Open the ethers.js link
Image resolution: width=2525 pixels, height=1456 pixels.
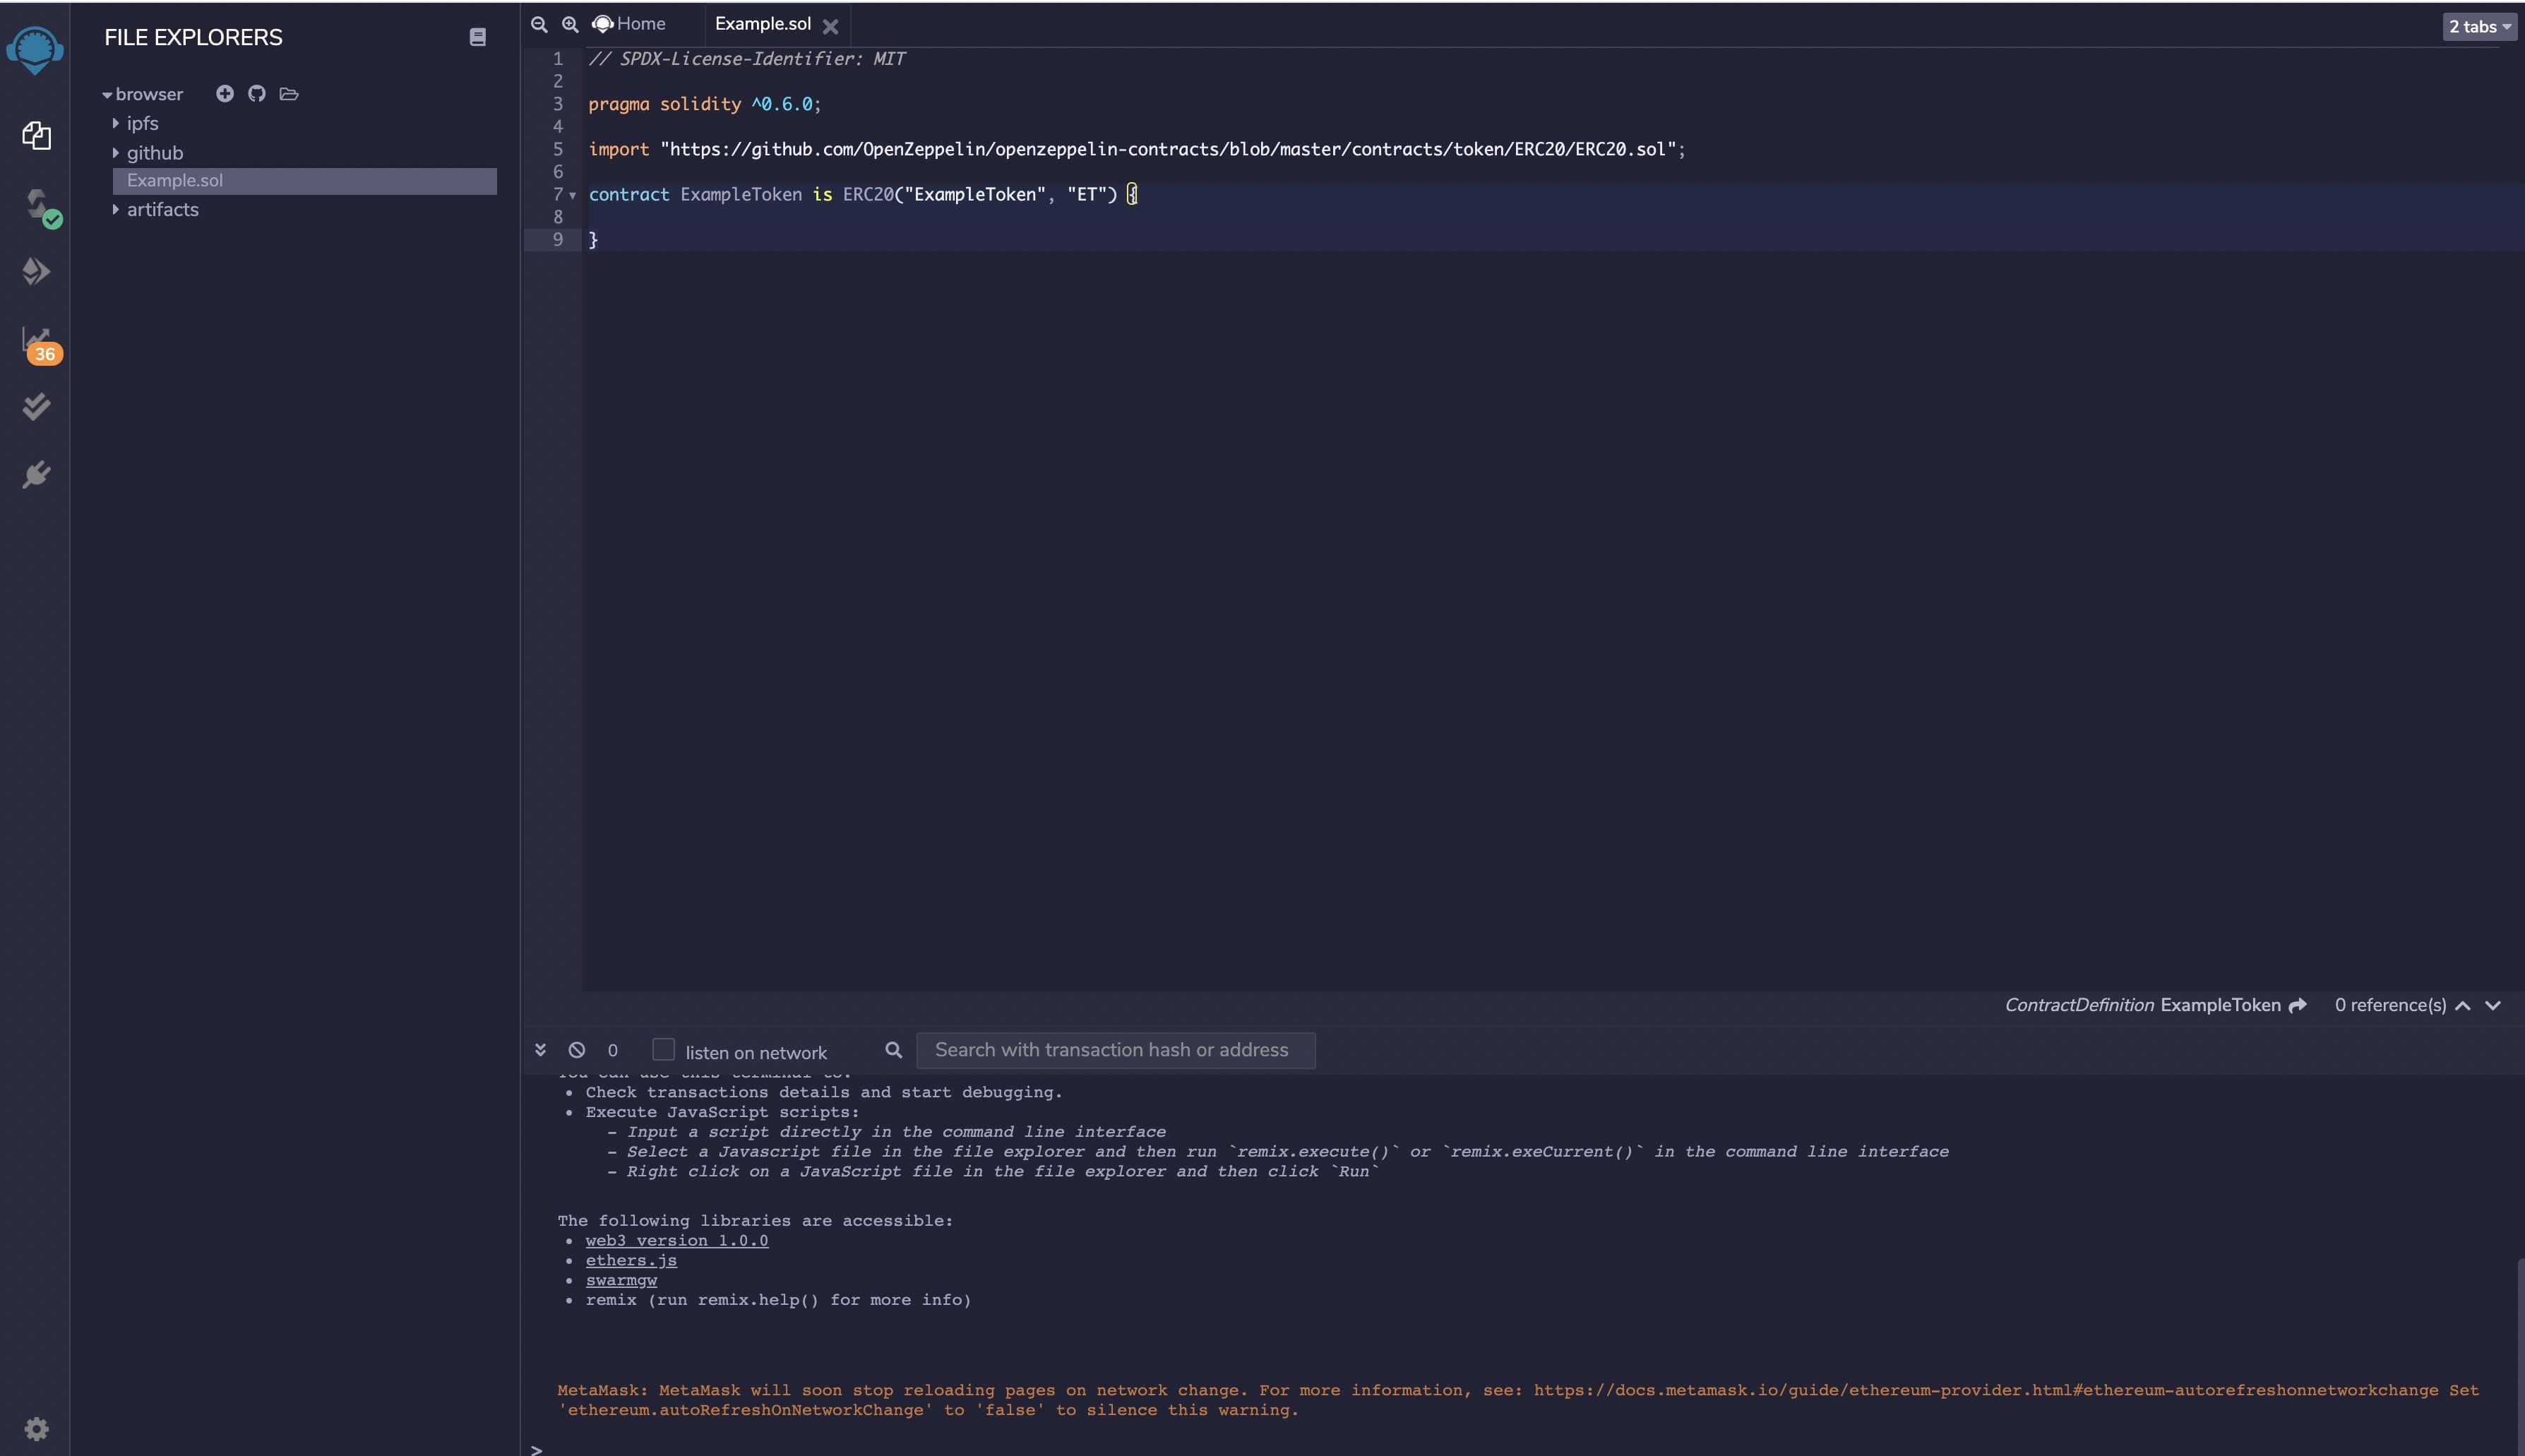point(631,1260)
